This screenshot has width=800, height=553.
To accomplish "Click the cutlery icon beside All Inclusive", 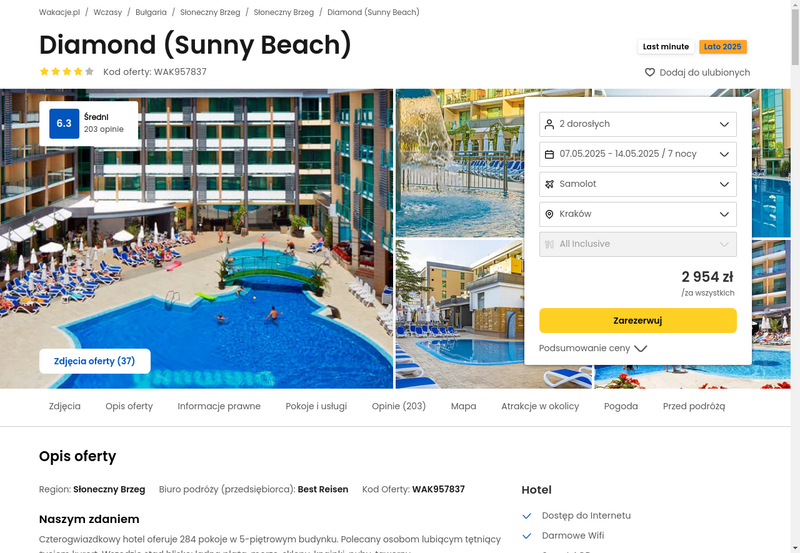I will [549, 244].
